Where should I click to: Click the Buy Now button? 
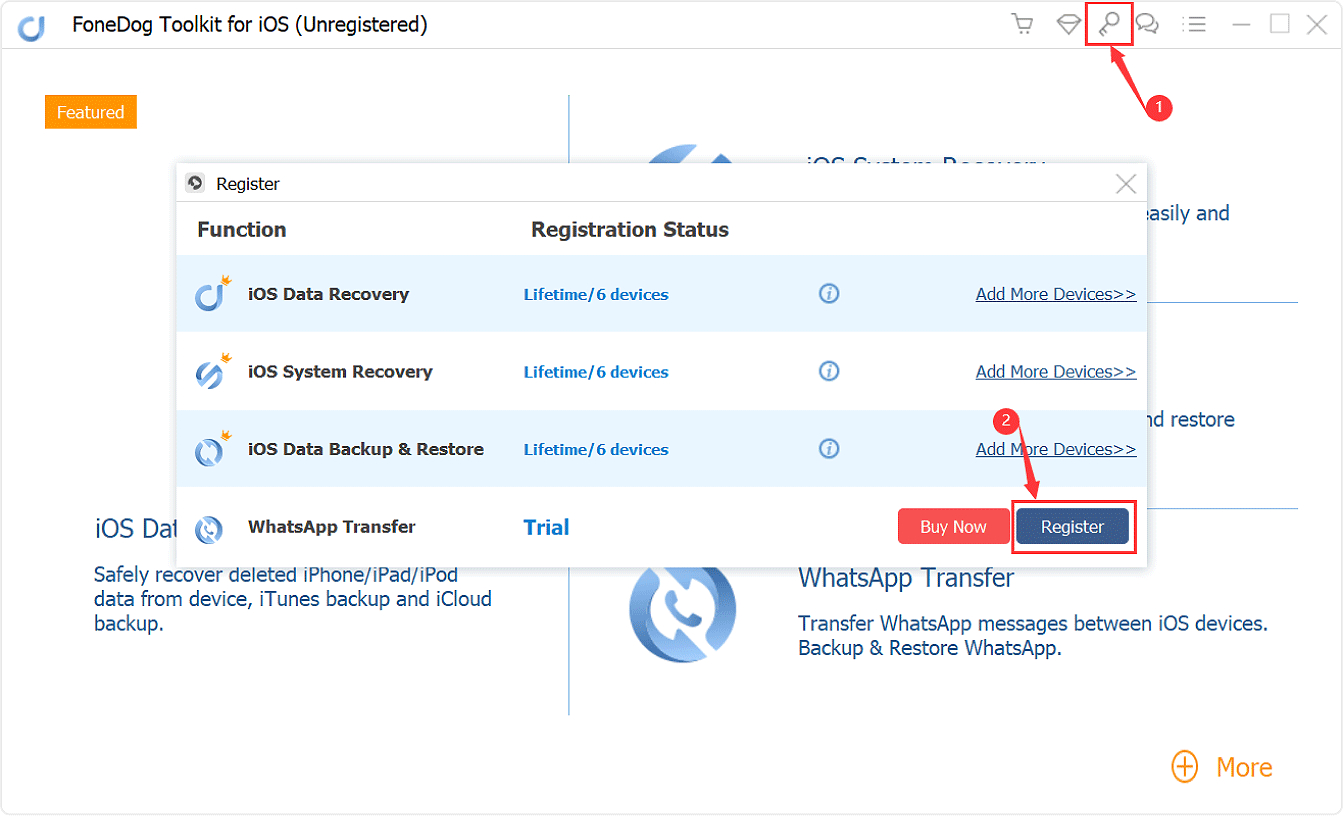pos(953,527)
